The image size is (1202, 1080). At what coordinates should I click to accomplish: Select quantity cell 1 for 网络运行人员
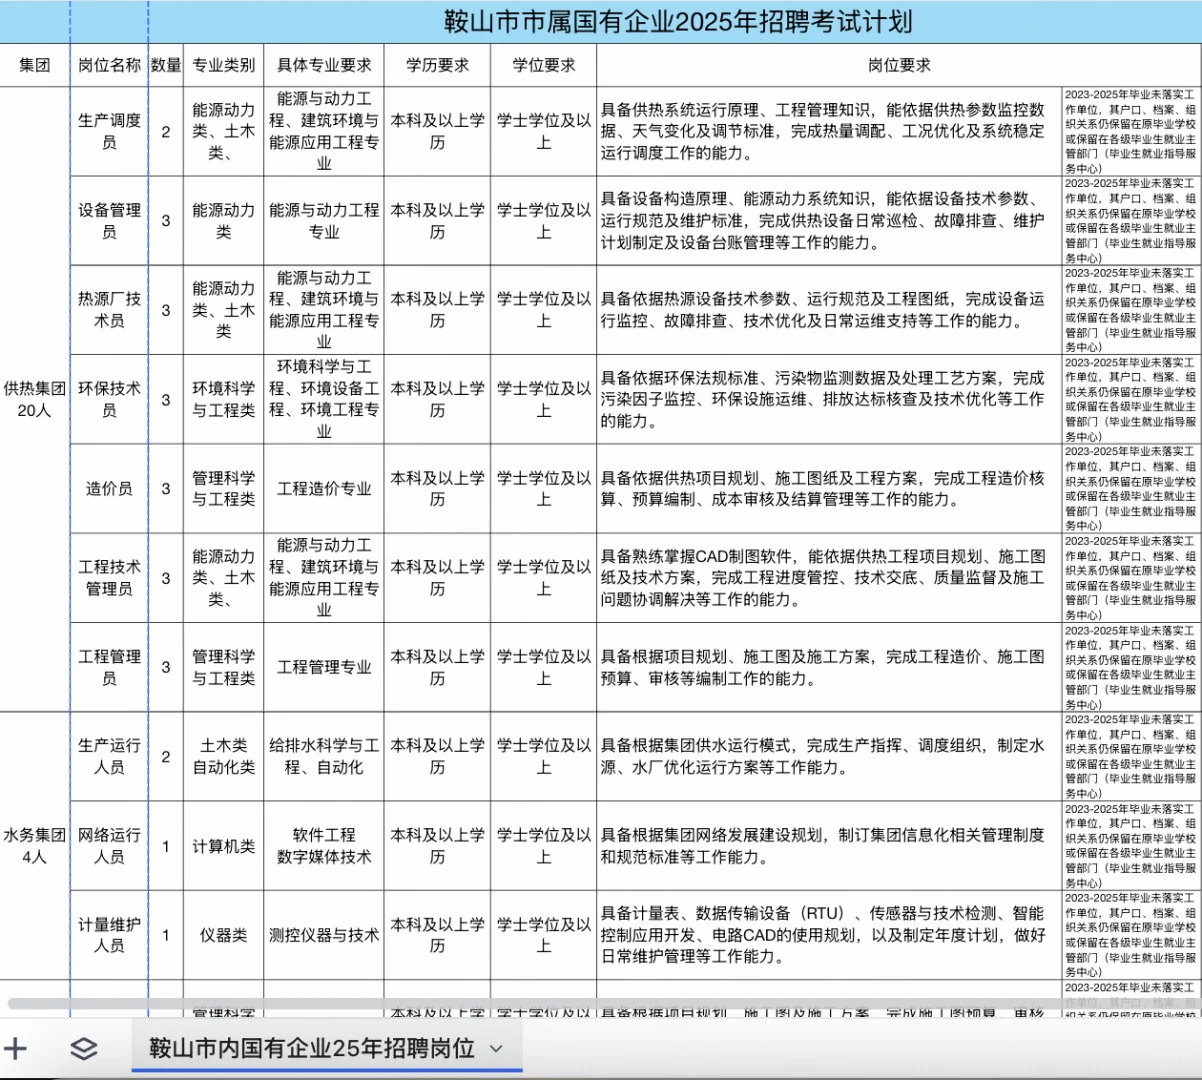(166, 846)
